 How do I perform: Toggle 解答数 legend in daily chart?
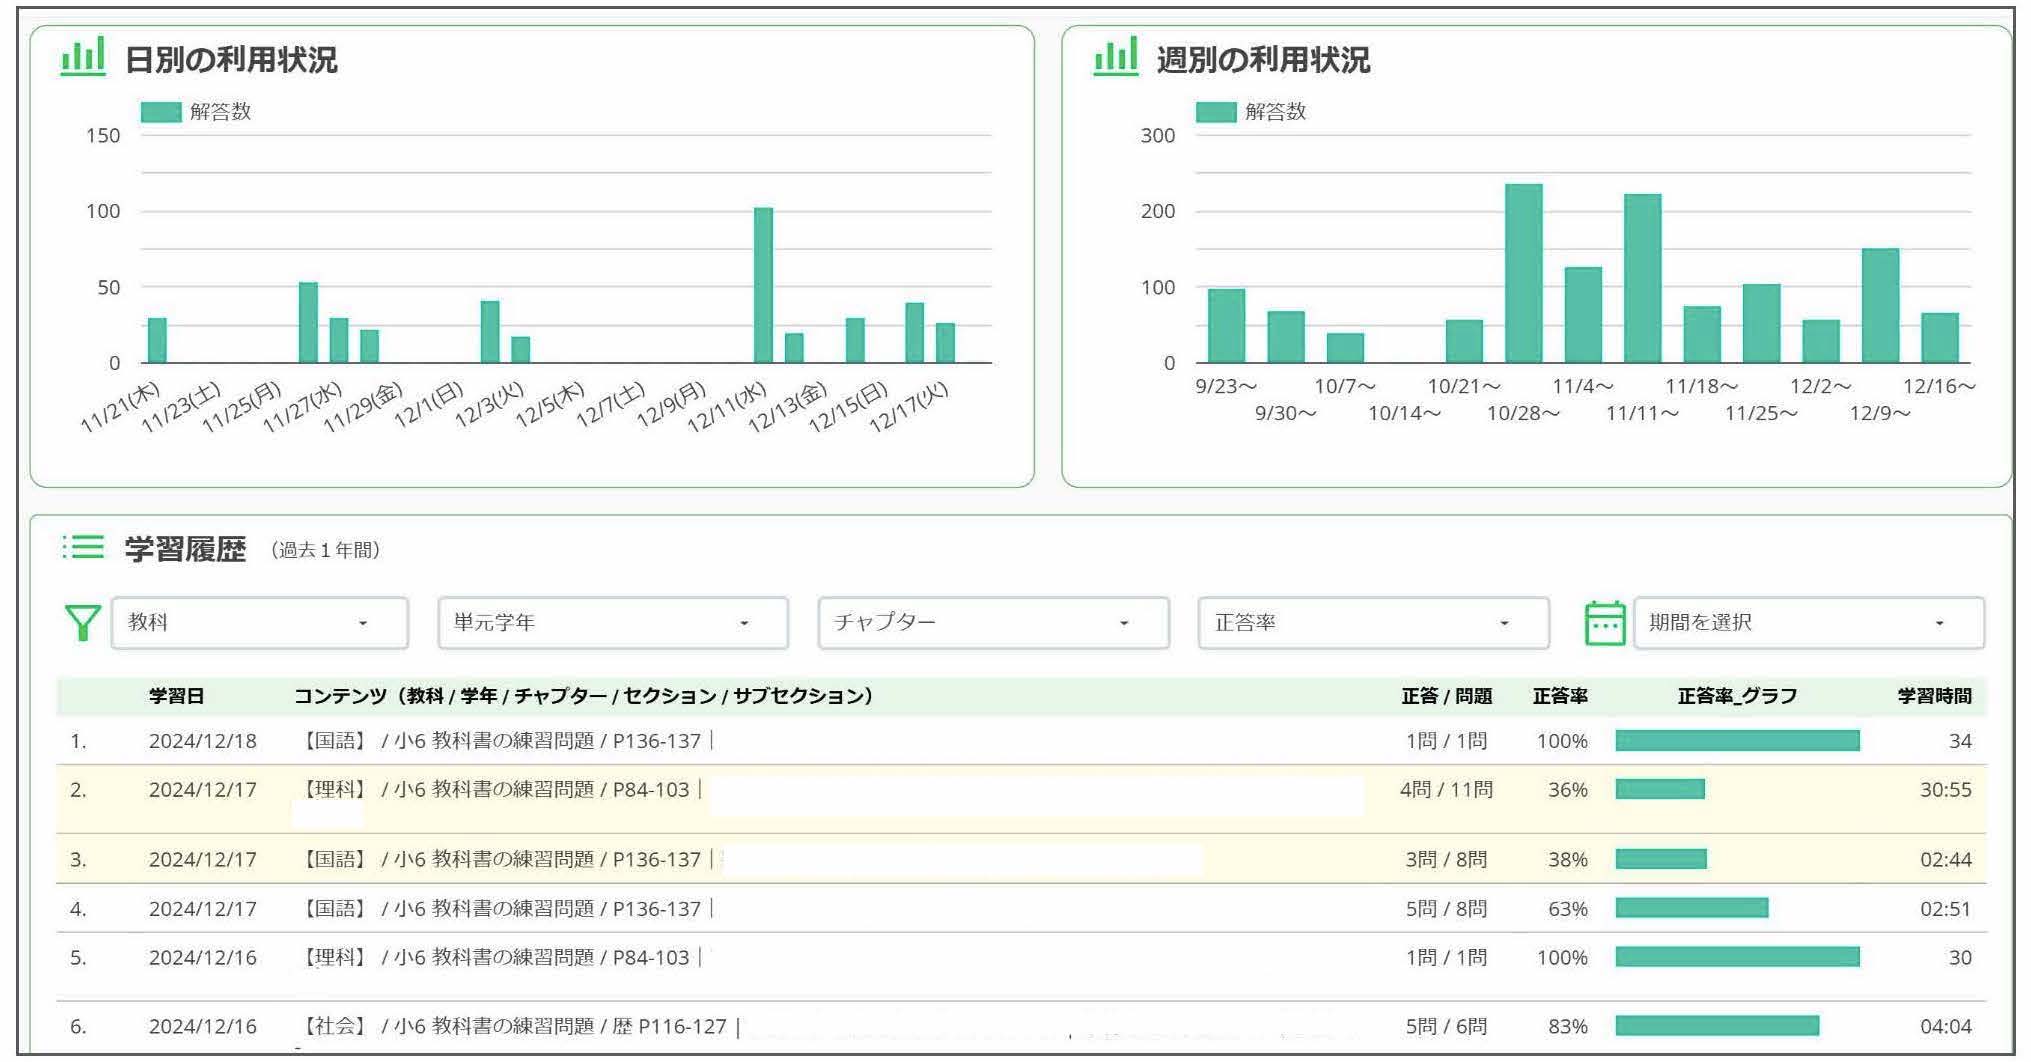tap(196, 112)
